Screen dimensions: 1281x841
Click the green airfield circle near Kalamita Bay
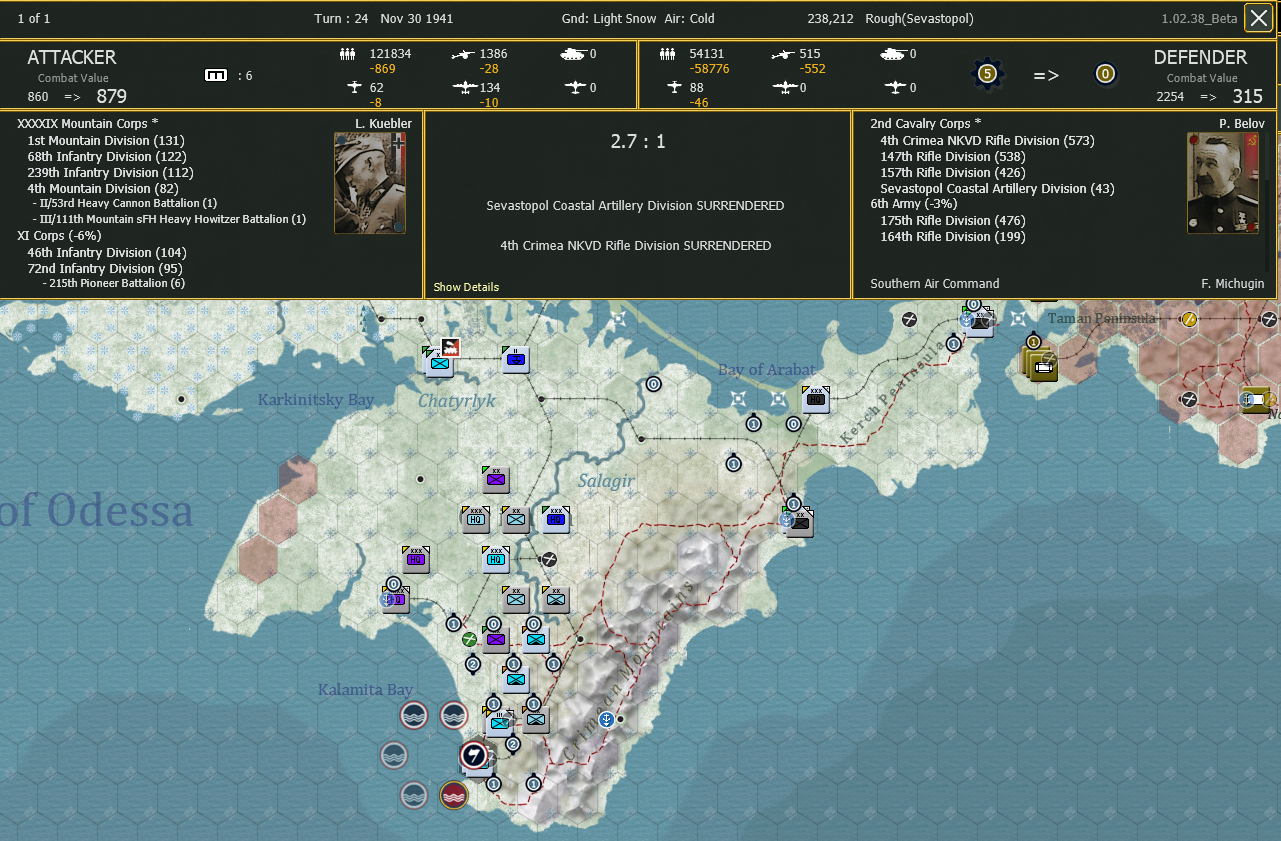coord(469,639)
